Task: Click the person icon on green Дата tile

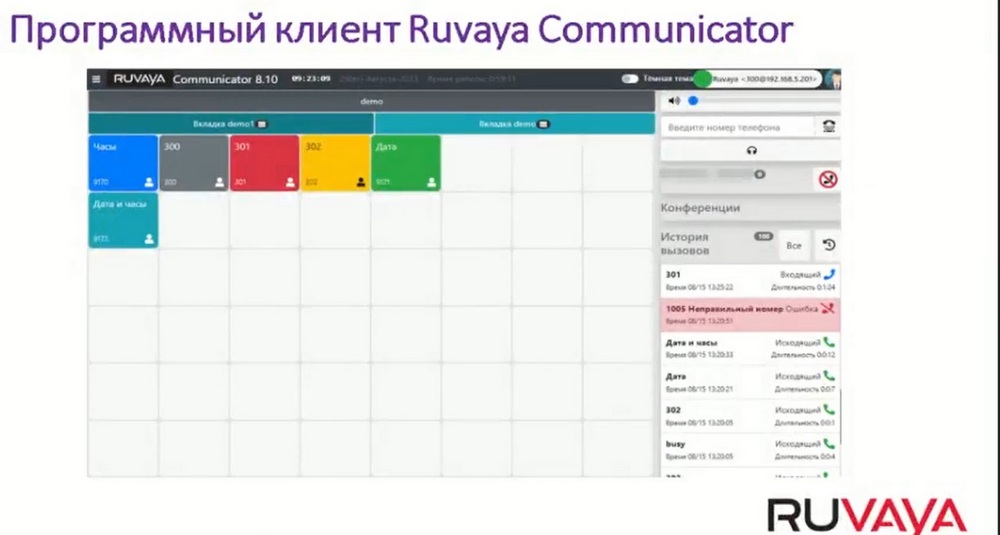Action: (431, 182)
